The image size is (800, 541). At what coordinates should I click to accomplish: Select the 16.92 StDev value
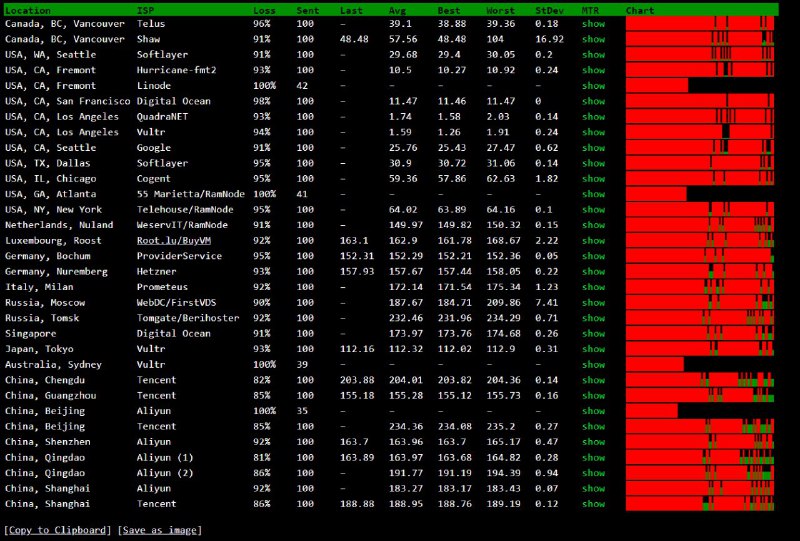click(x=549, y=39)
